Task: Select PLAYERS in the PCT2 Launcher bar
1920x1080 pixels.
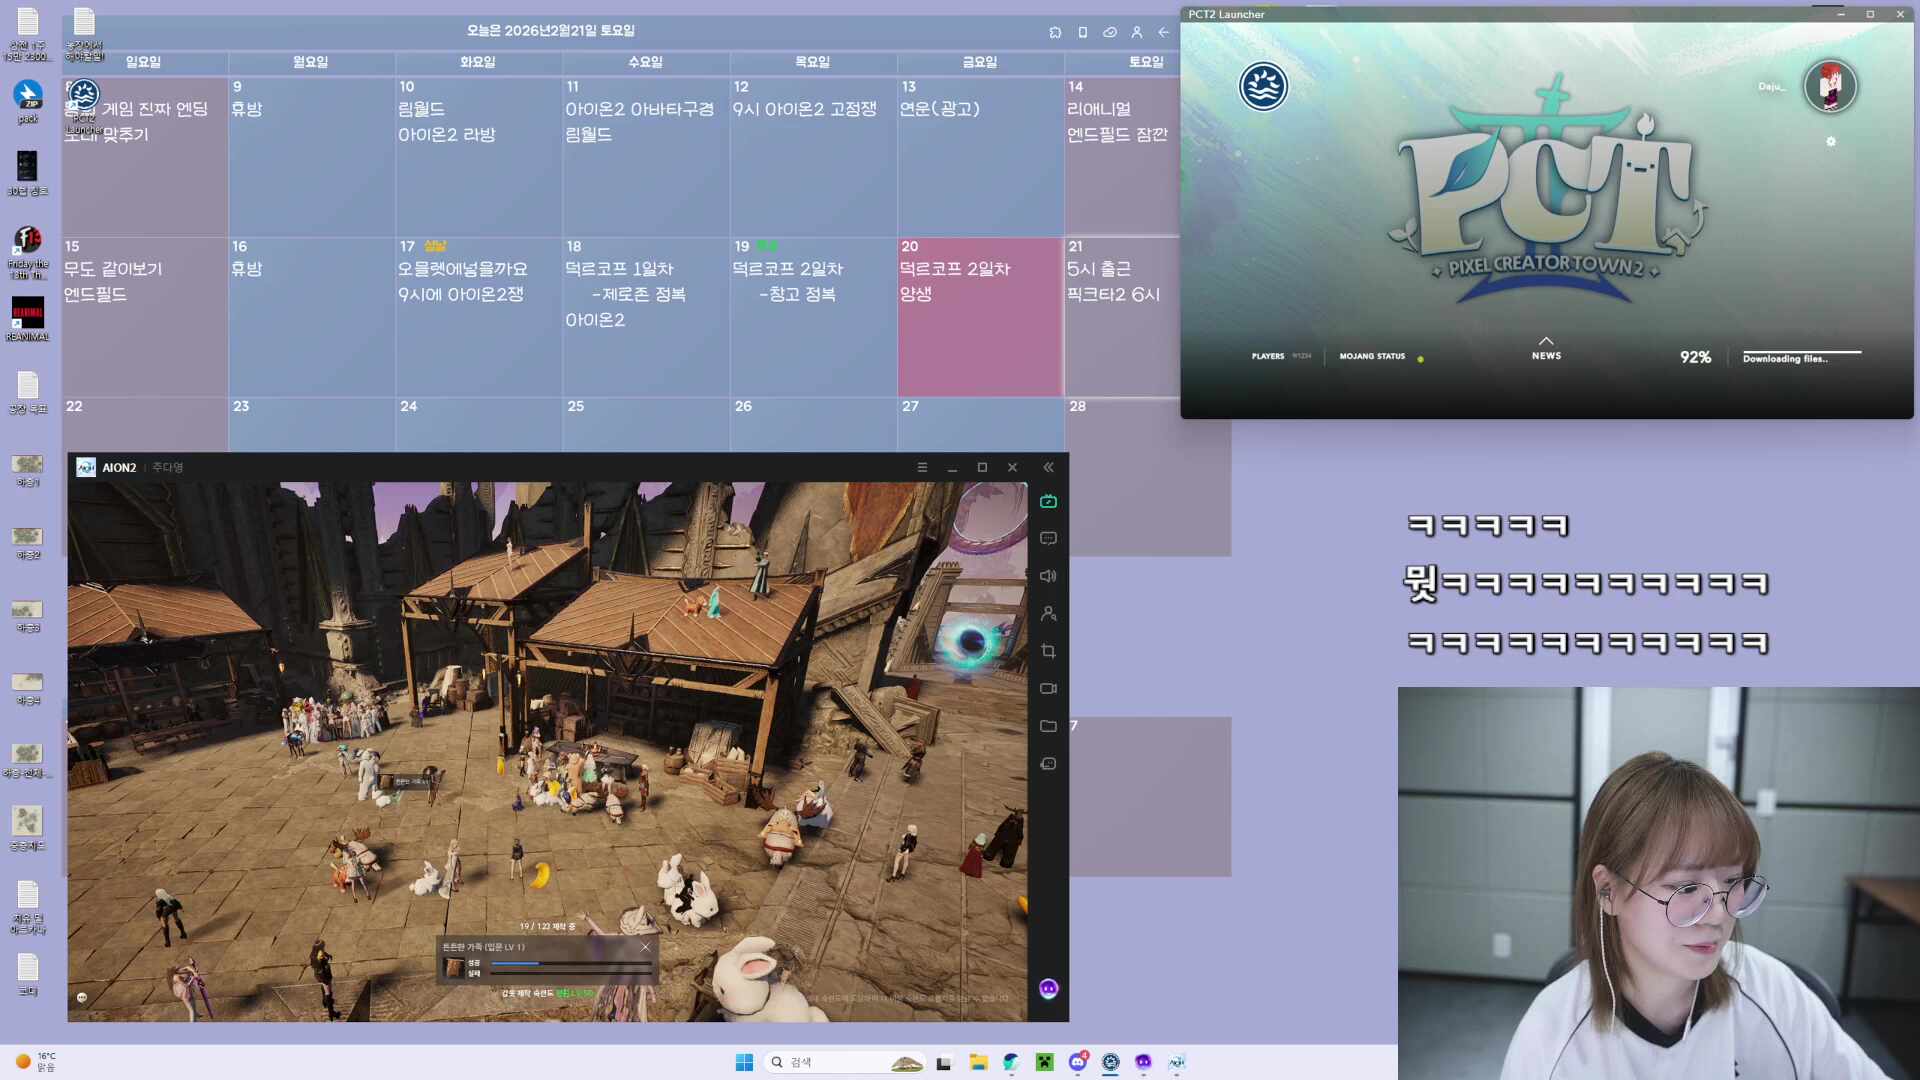Action: click(1268, 356)
